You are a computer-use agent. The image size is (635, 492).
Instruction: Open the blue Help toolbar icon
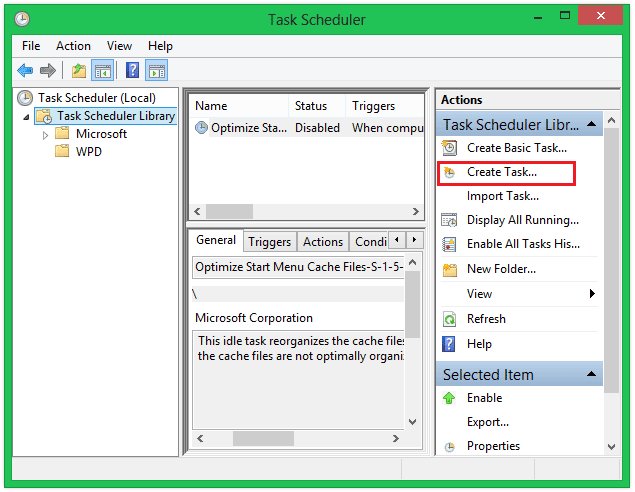(x=132, y=70)
